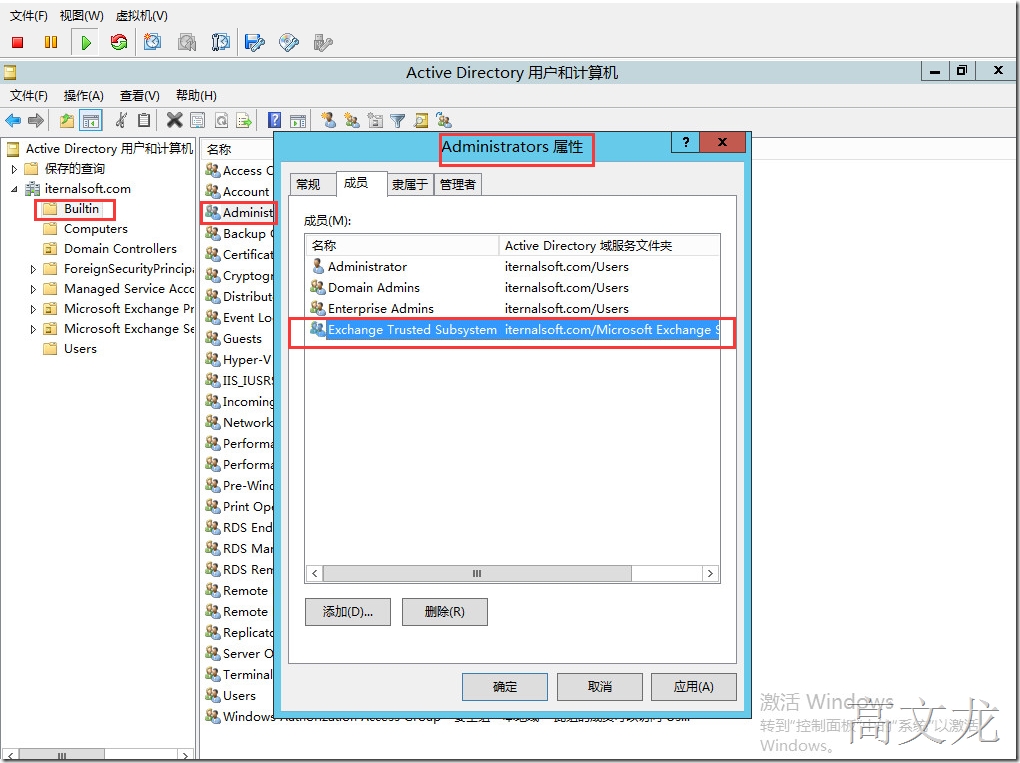Expand ForeignSecurityPrincipals node
The width and height of the screenshot is (1020, 763).
33,269
